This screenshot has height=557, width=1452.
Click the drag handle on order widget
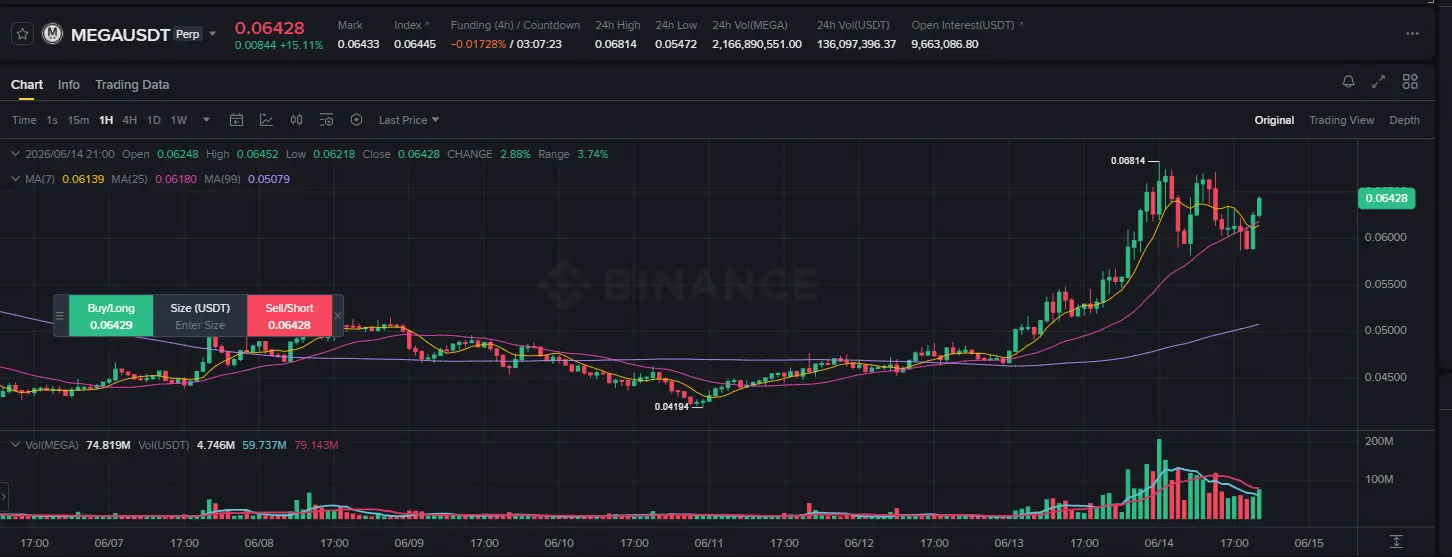tap(60, 316)
